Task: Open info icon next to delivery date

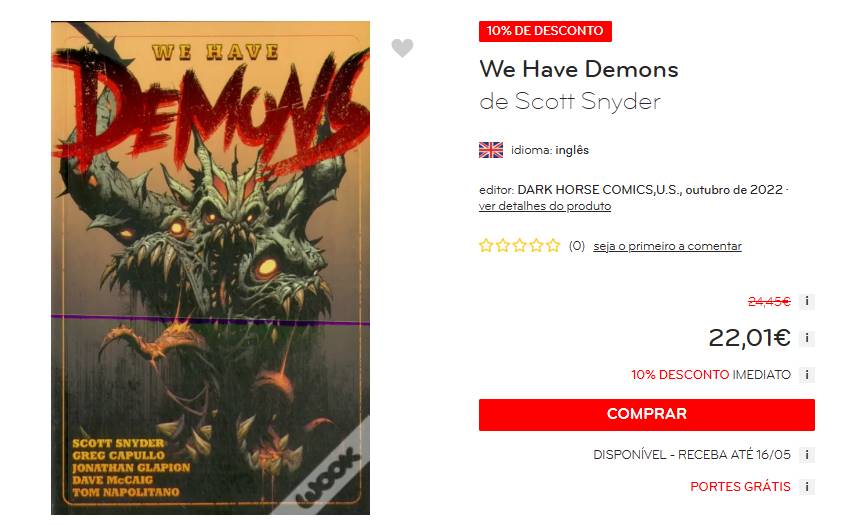Action: click(x=806, y=455)
